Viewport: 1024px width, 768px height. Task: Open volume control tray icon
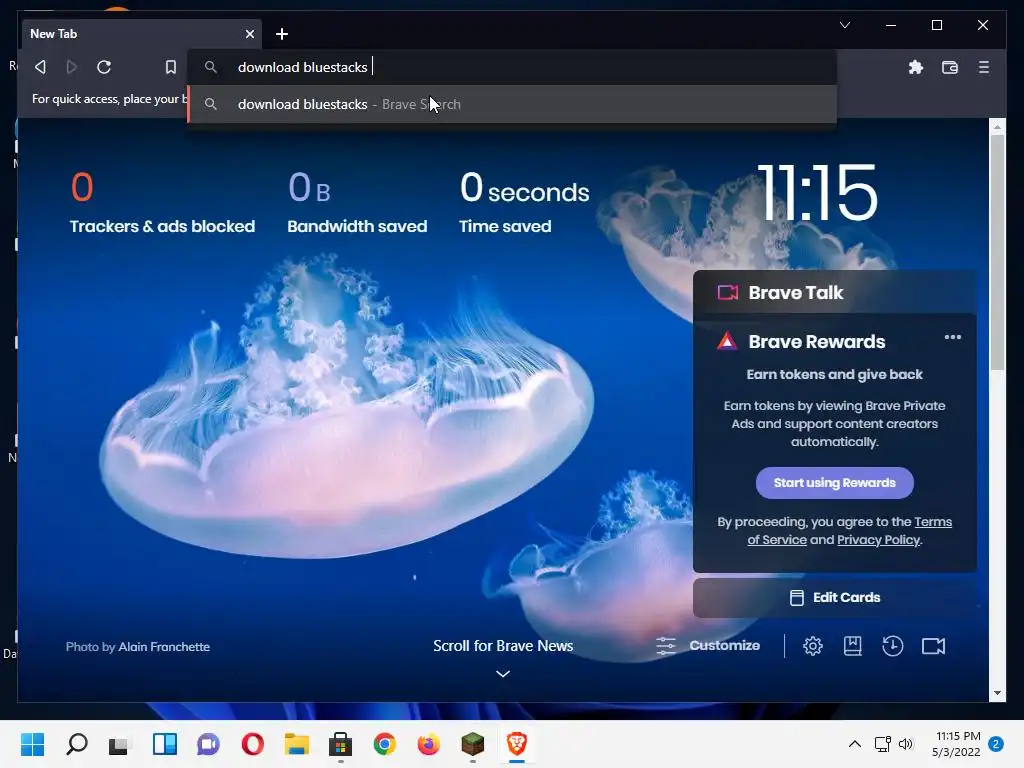[x=905, y=744]
